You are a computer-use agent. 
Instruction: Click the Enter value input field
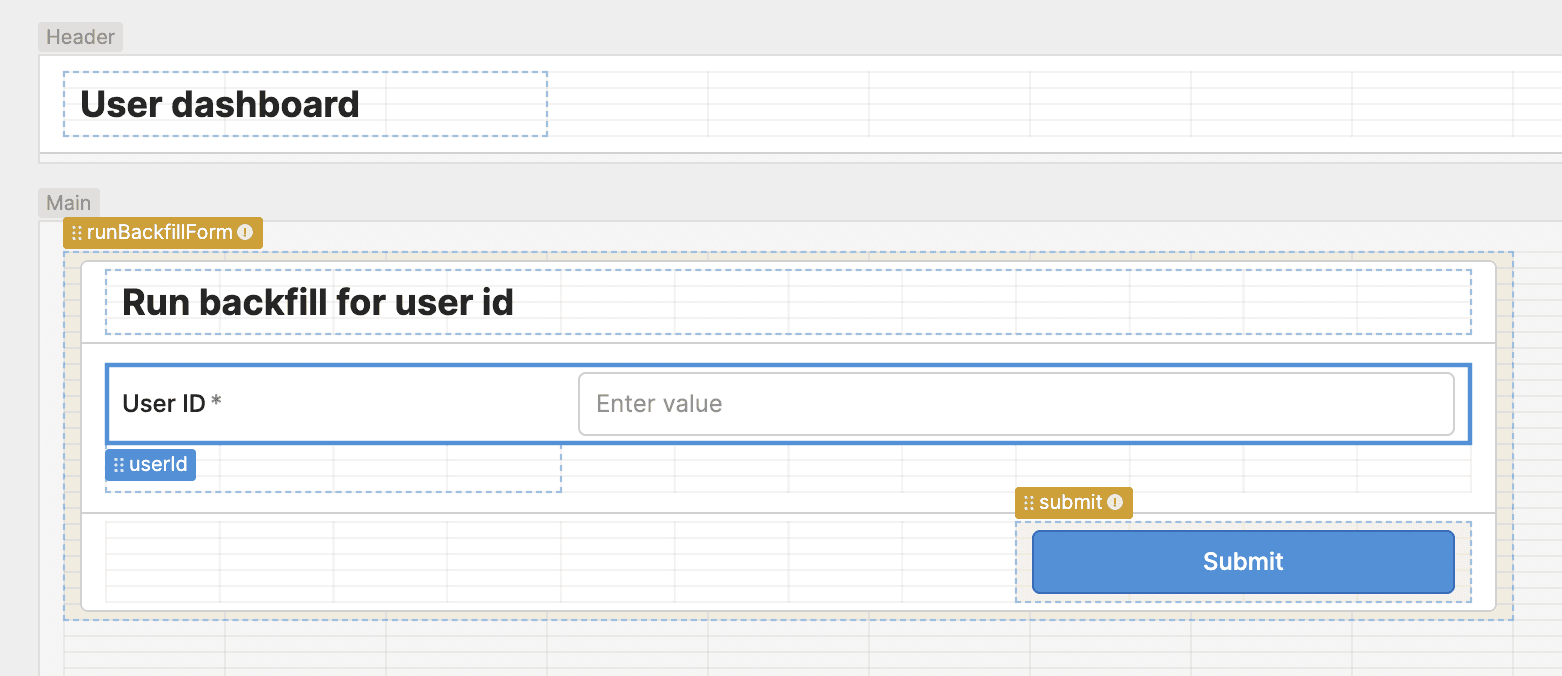(1015, 403)
